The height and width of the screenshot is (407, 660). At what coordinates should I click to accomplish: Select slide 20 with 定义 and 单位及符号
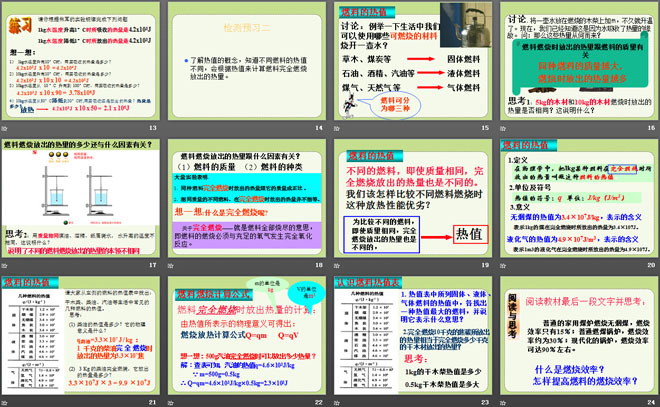tap(578, 197)
